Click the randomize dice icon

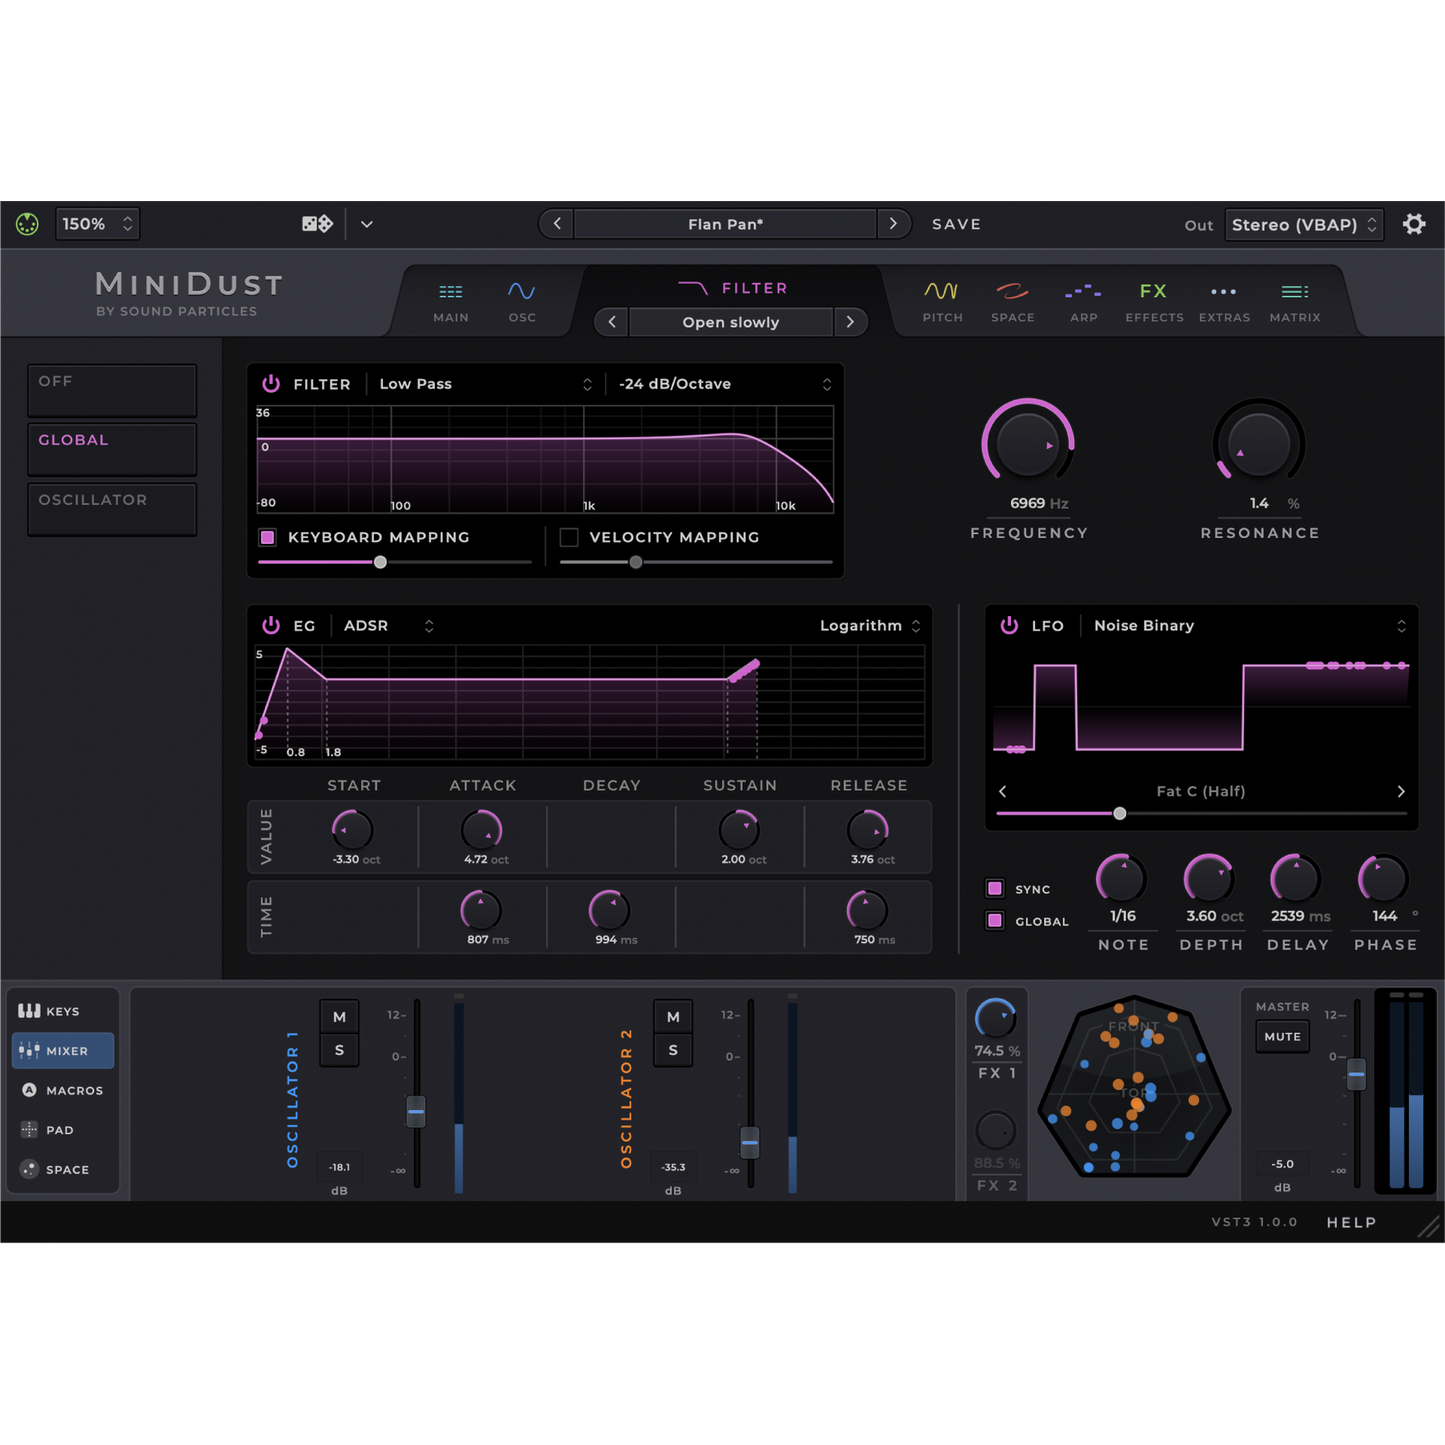317,224
